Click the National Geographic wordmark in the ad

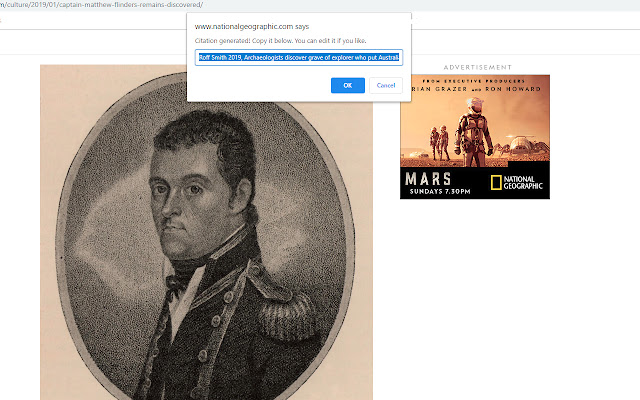coord(523,182)
